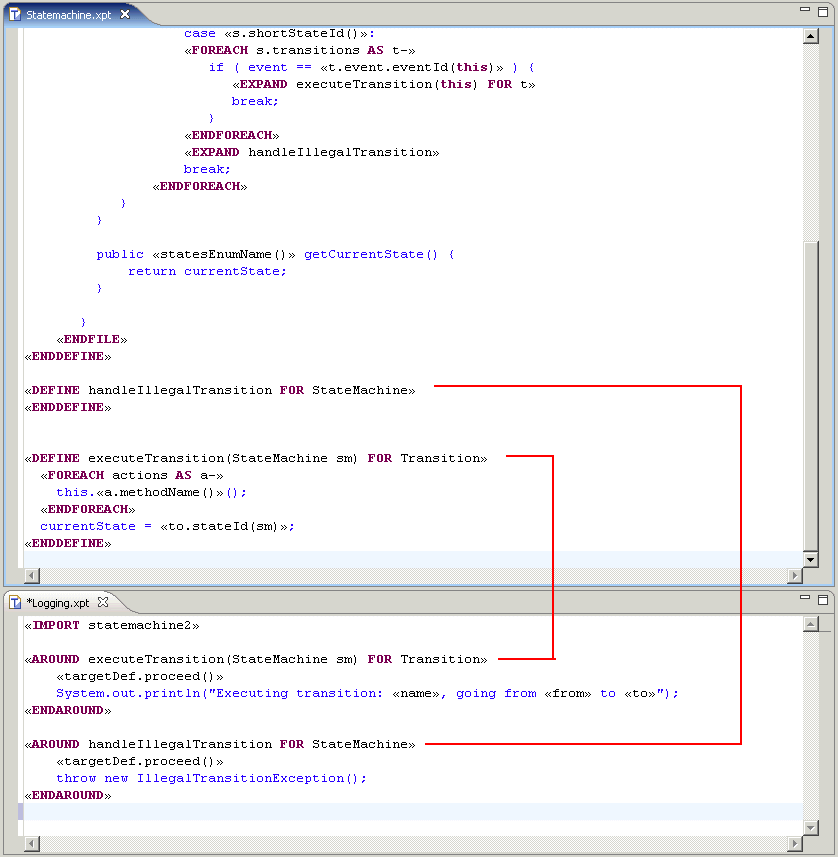Click scroll-up arrow in Logging editor
Screen dimensions: 838x857
point(811,624)
